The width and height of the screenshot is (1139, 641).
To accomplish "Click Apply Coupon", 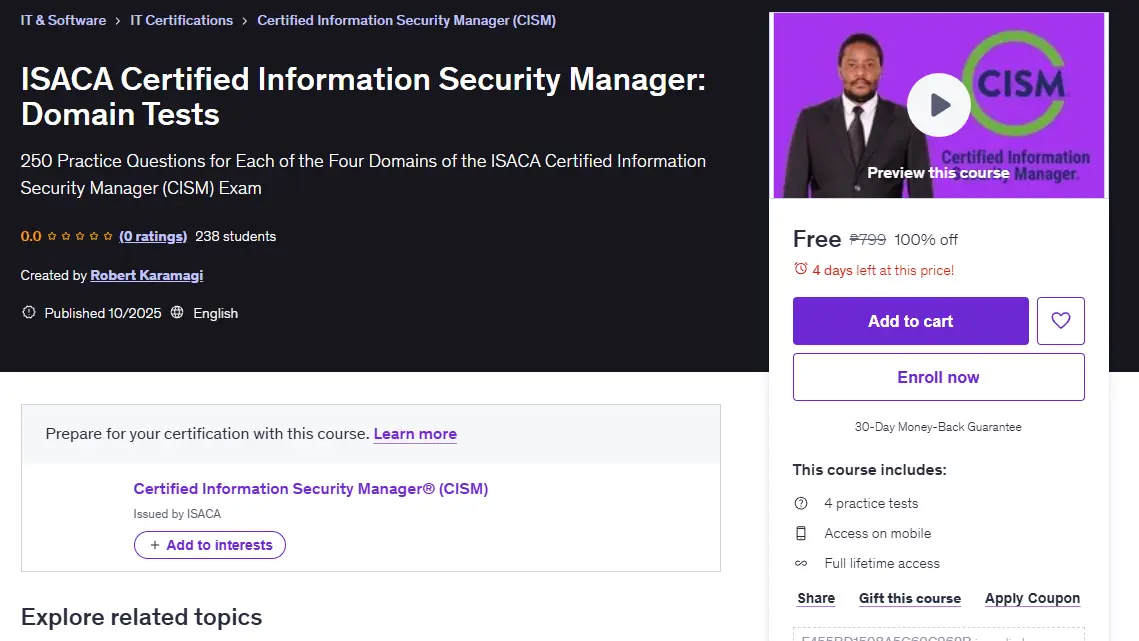I will pyautogui.click(x=1032, y=598).
